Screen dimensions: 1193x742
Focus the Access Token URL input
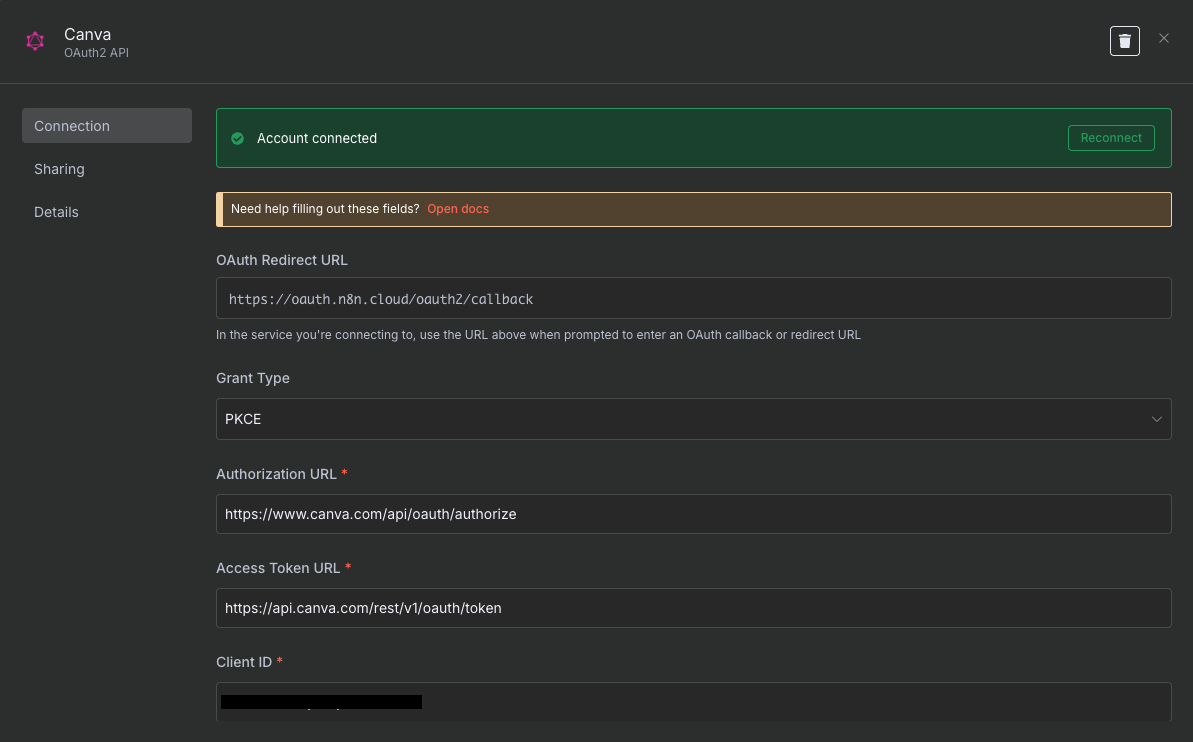click(x=693, y=608)
